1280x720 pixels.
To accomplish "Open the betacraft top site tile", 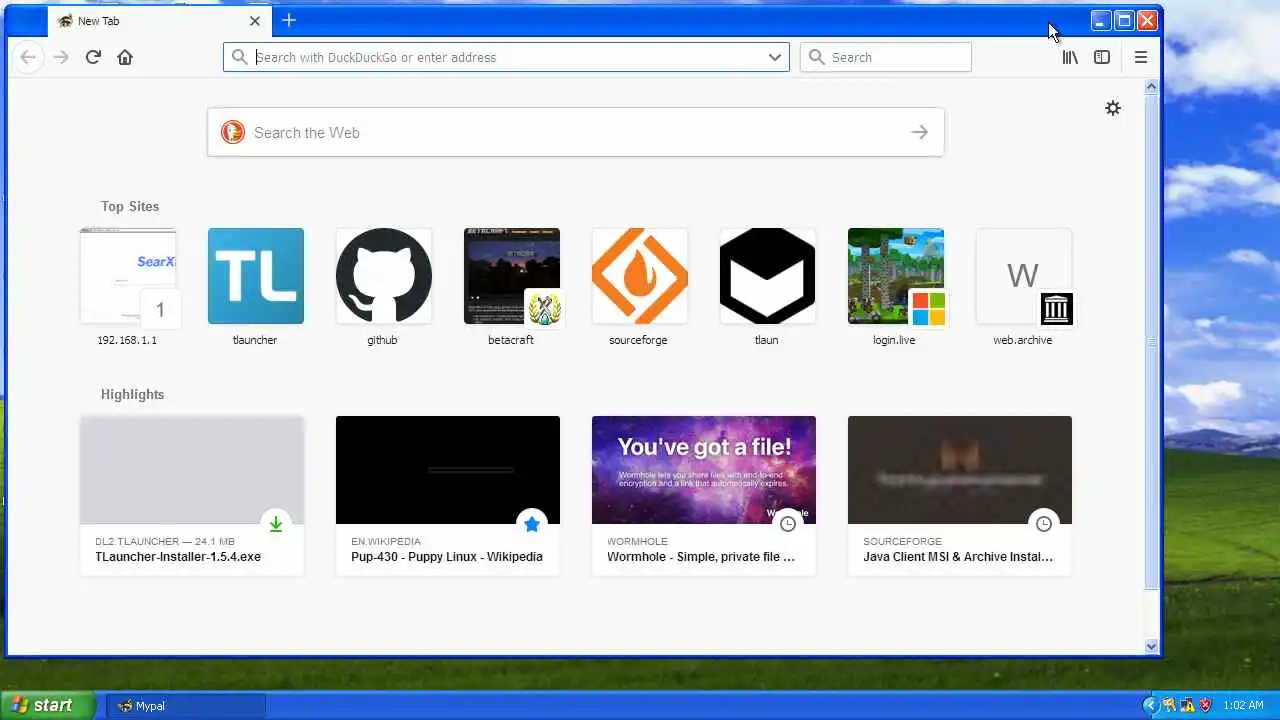I will point(512,287).
